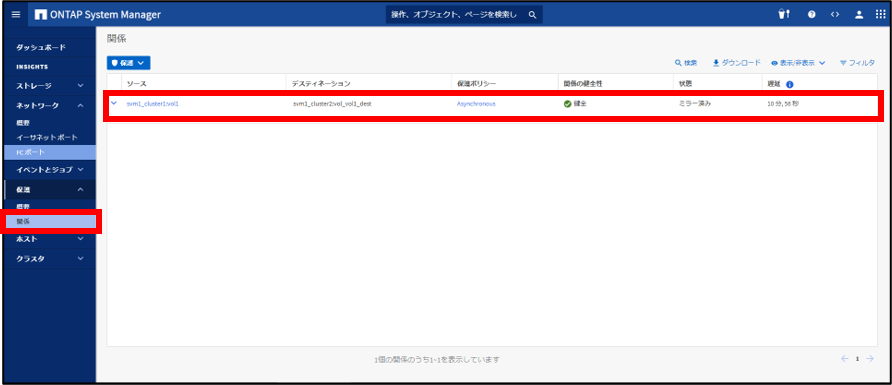Viewport: 892px width, 385px height.
Task: Click the latency column info icon
Action: point(790,84)
